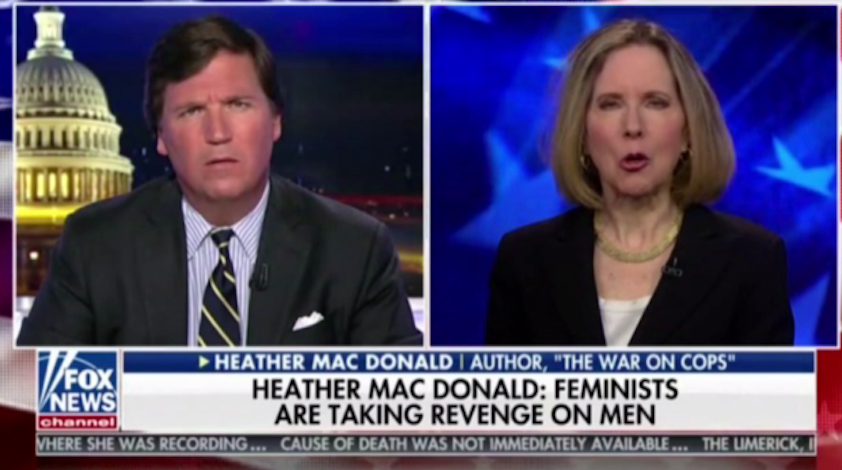The width and height of the screenshot is (842, 470).
Task: Click the lapel microphone on striped tie
Action: pos(259,276)
